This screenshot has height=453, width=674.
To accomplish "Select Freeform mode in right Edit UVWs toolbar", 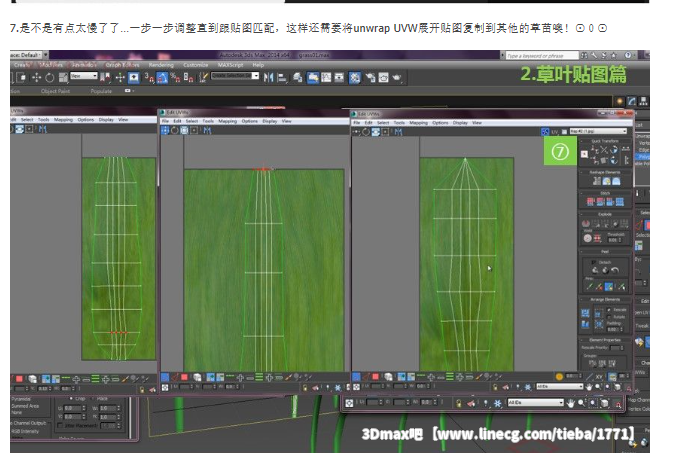I will tap(385, 132).
